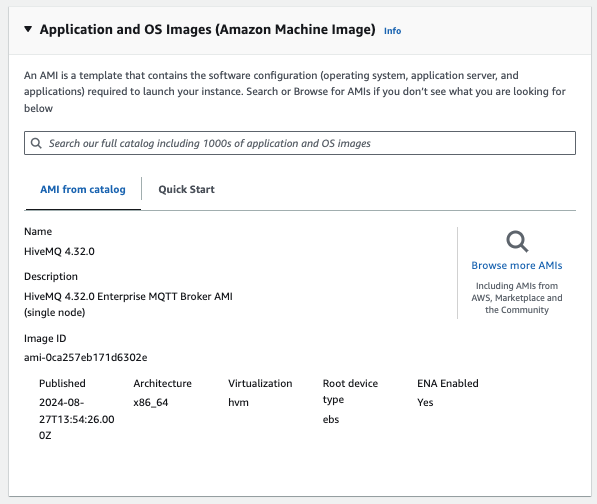The width and height of the screenshot is (597, 504).
Task: Click the Description label
Action: click(x=51, y=276)
